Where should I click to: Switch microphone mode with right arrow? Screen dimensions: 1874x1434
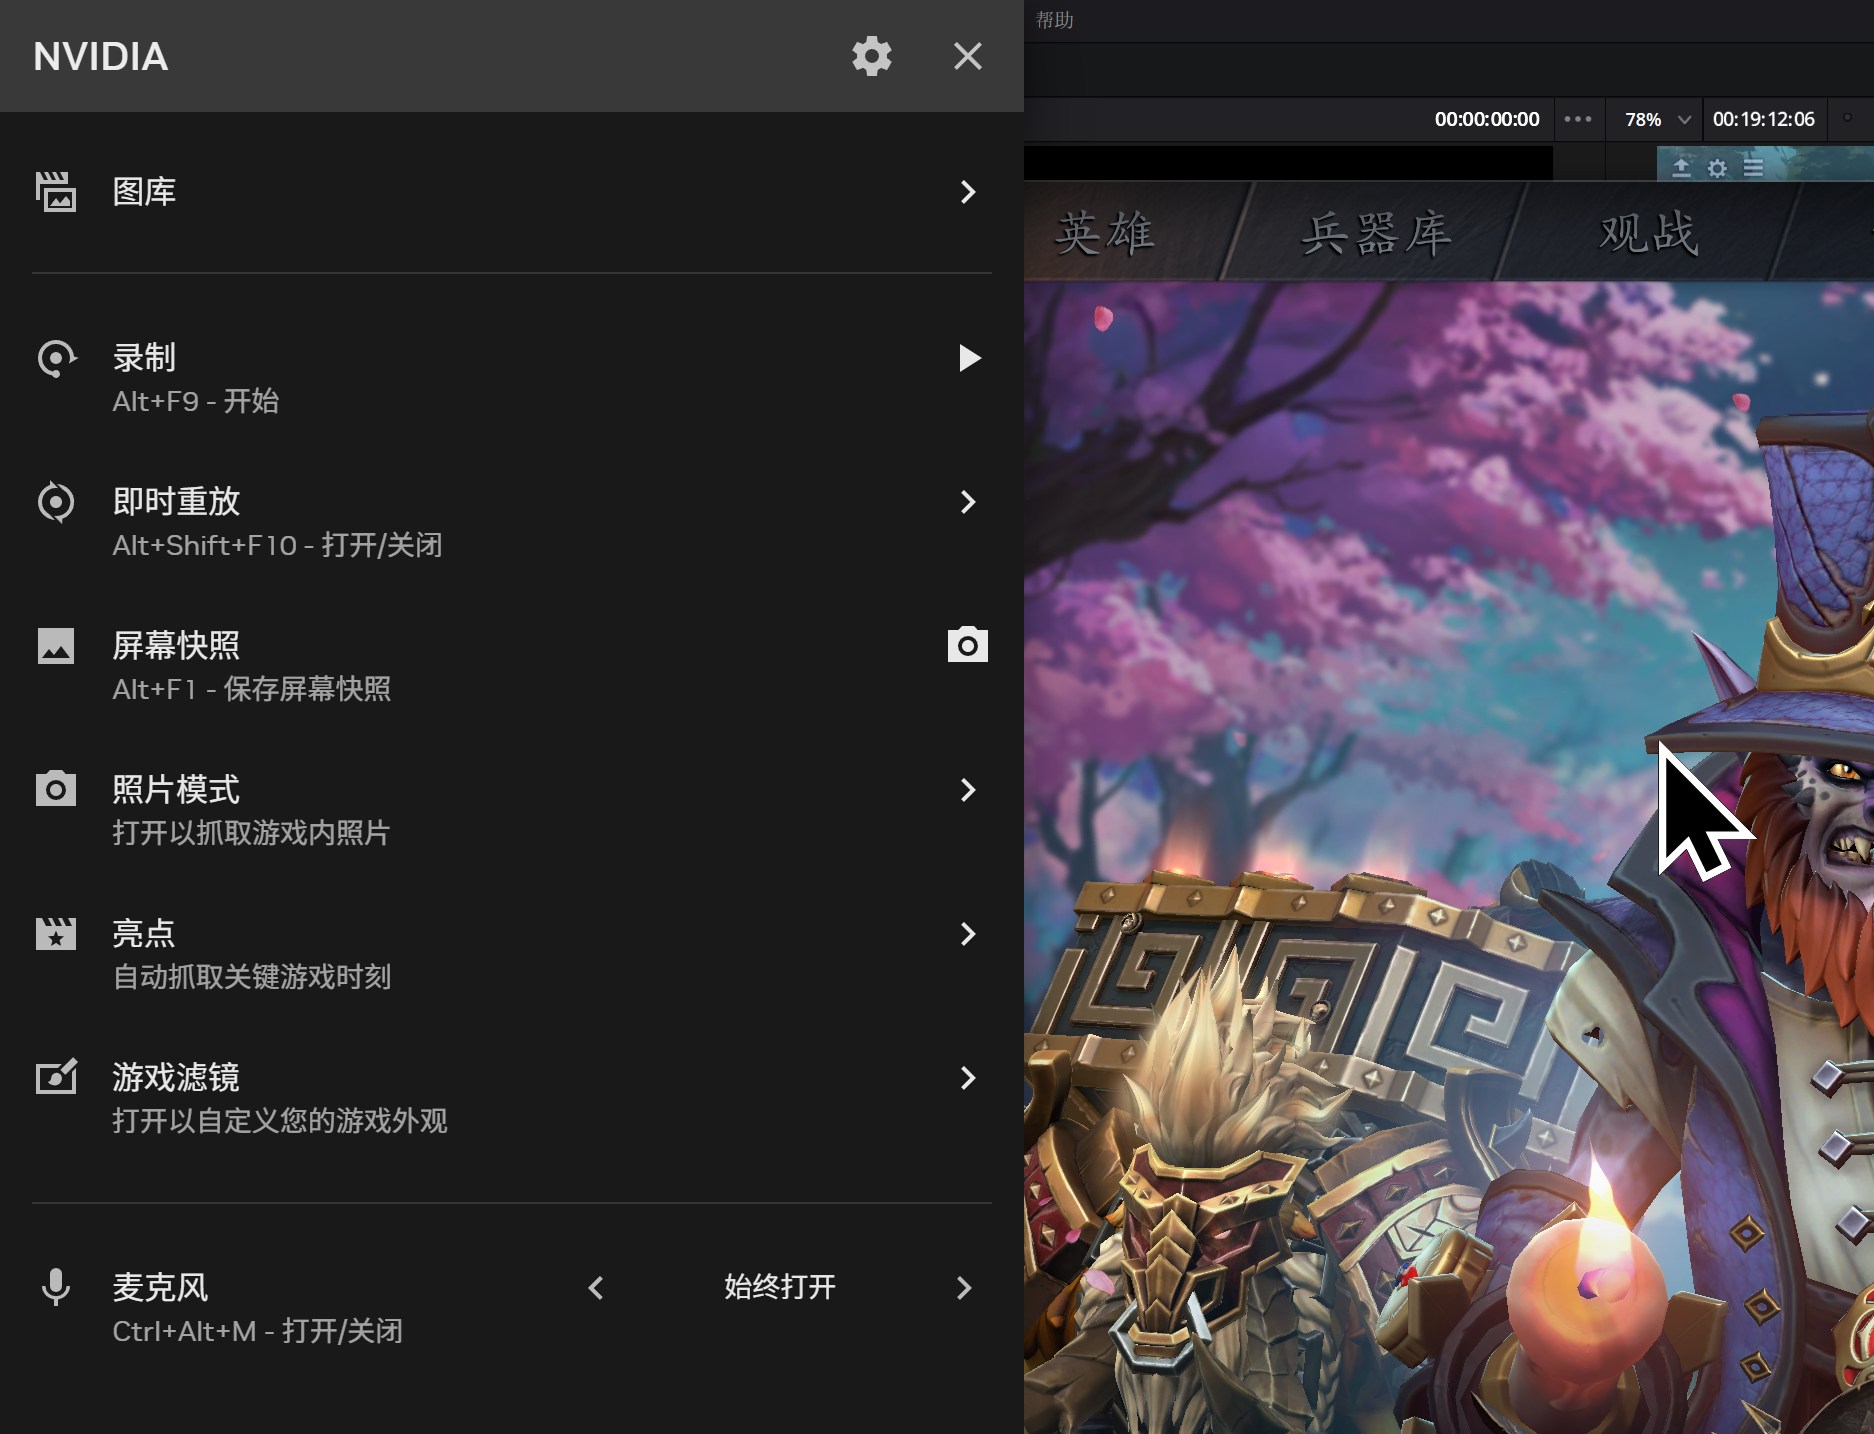click(964, 1288)
